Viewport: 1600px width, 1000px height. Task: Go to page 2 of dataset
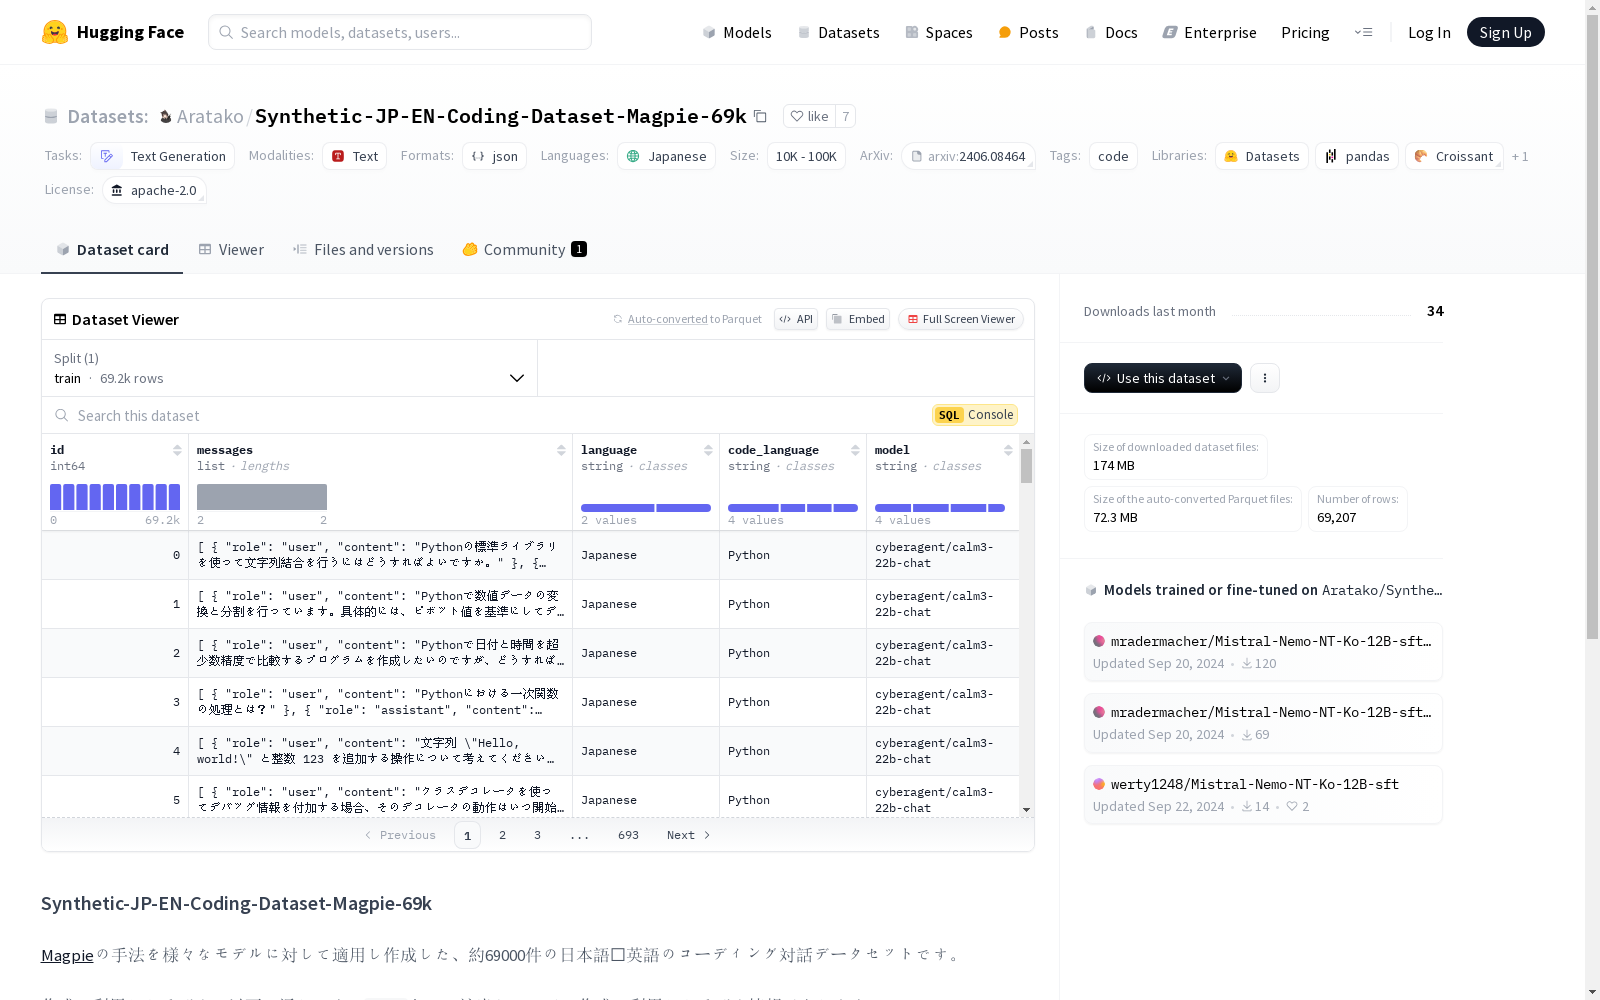502,835
